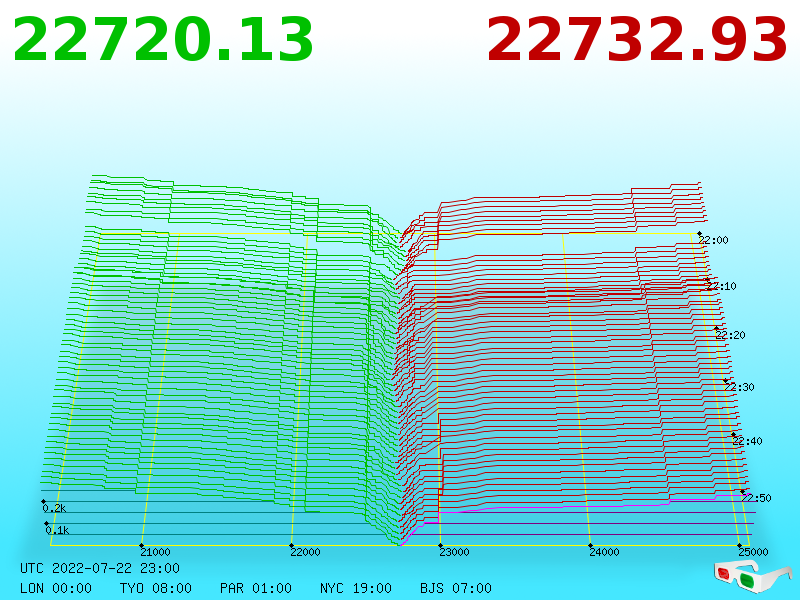Click the 24000 price axis label
Screen dimensions: 800x600
pos(604,552)
